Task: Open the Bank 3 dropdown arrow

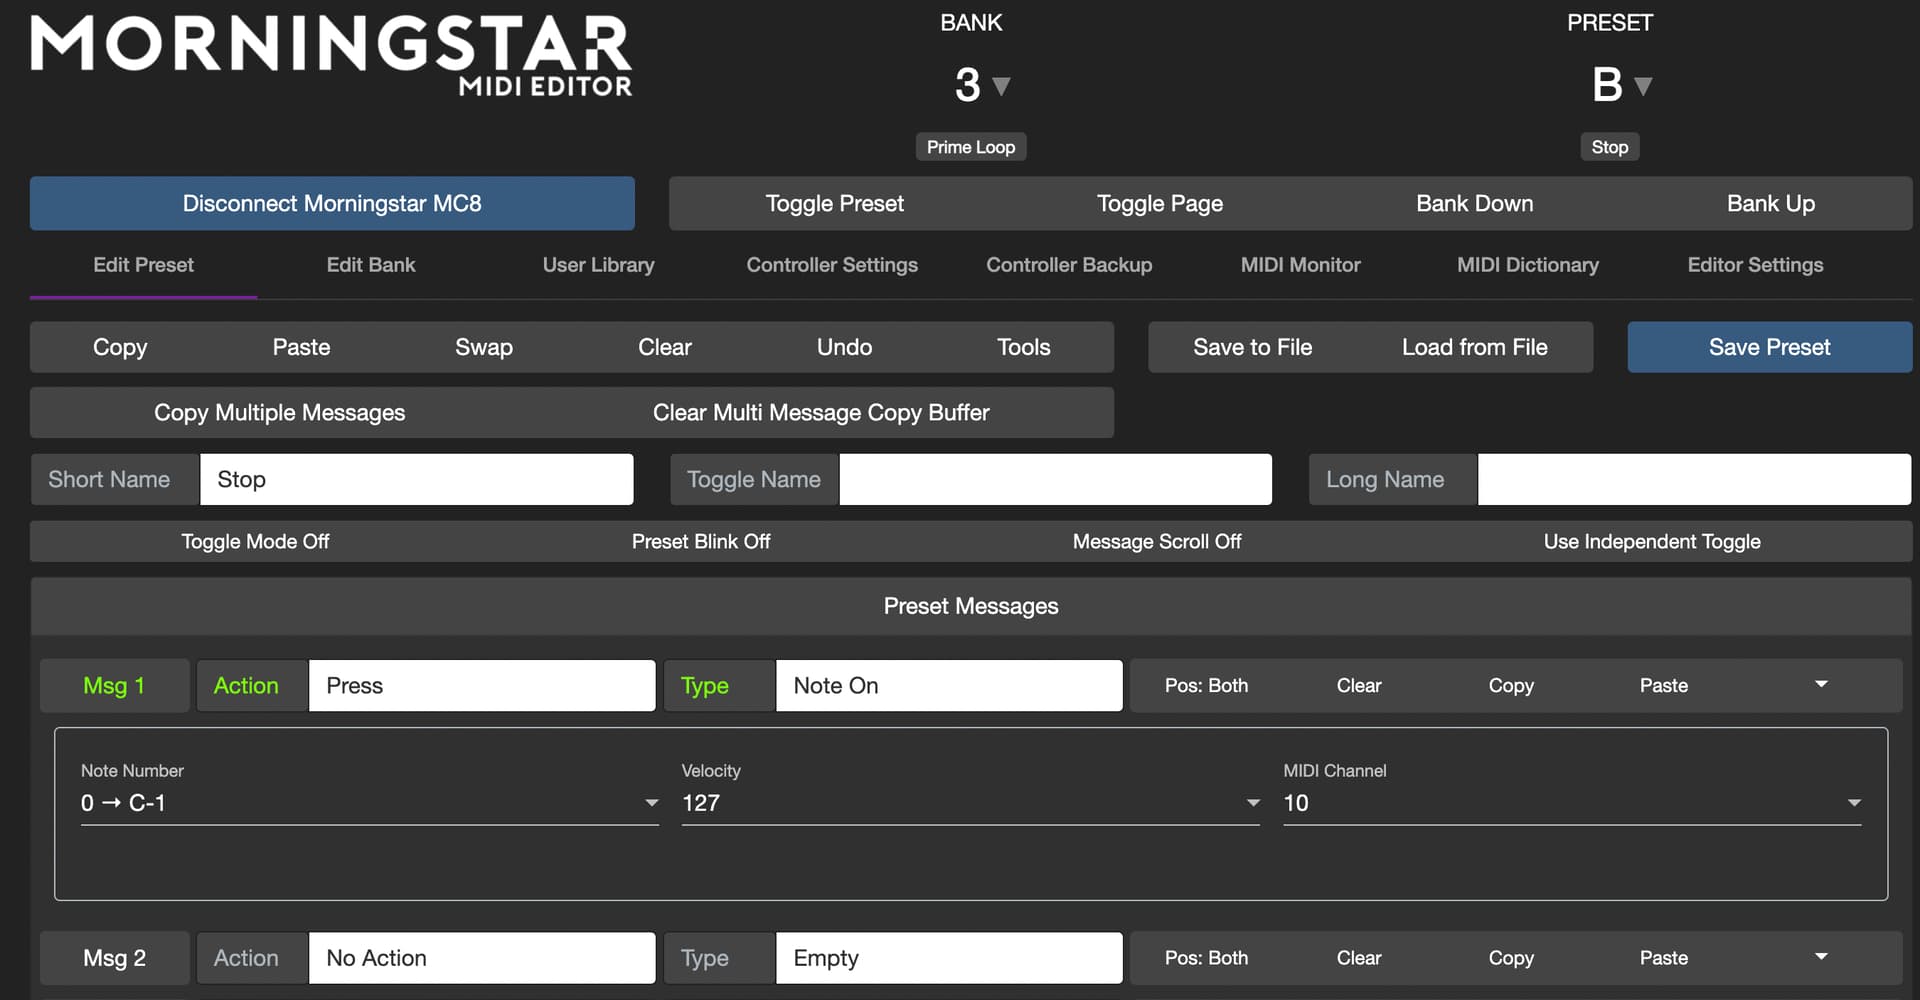Action: (x=1001, y=86)
